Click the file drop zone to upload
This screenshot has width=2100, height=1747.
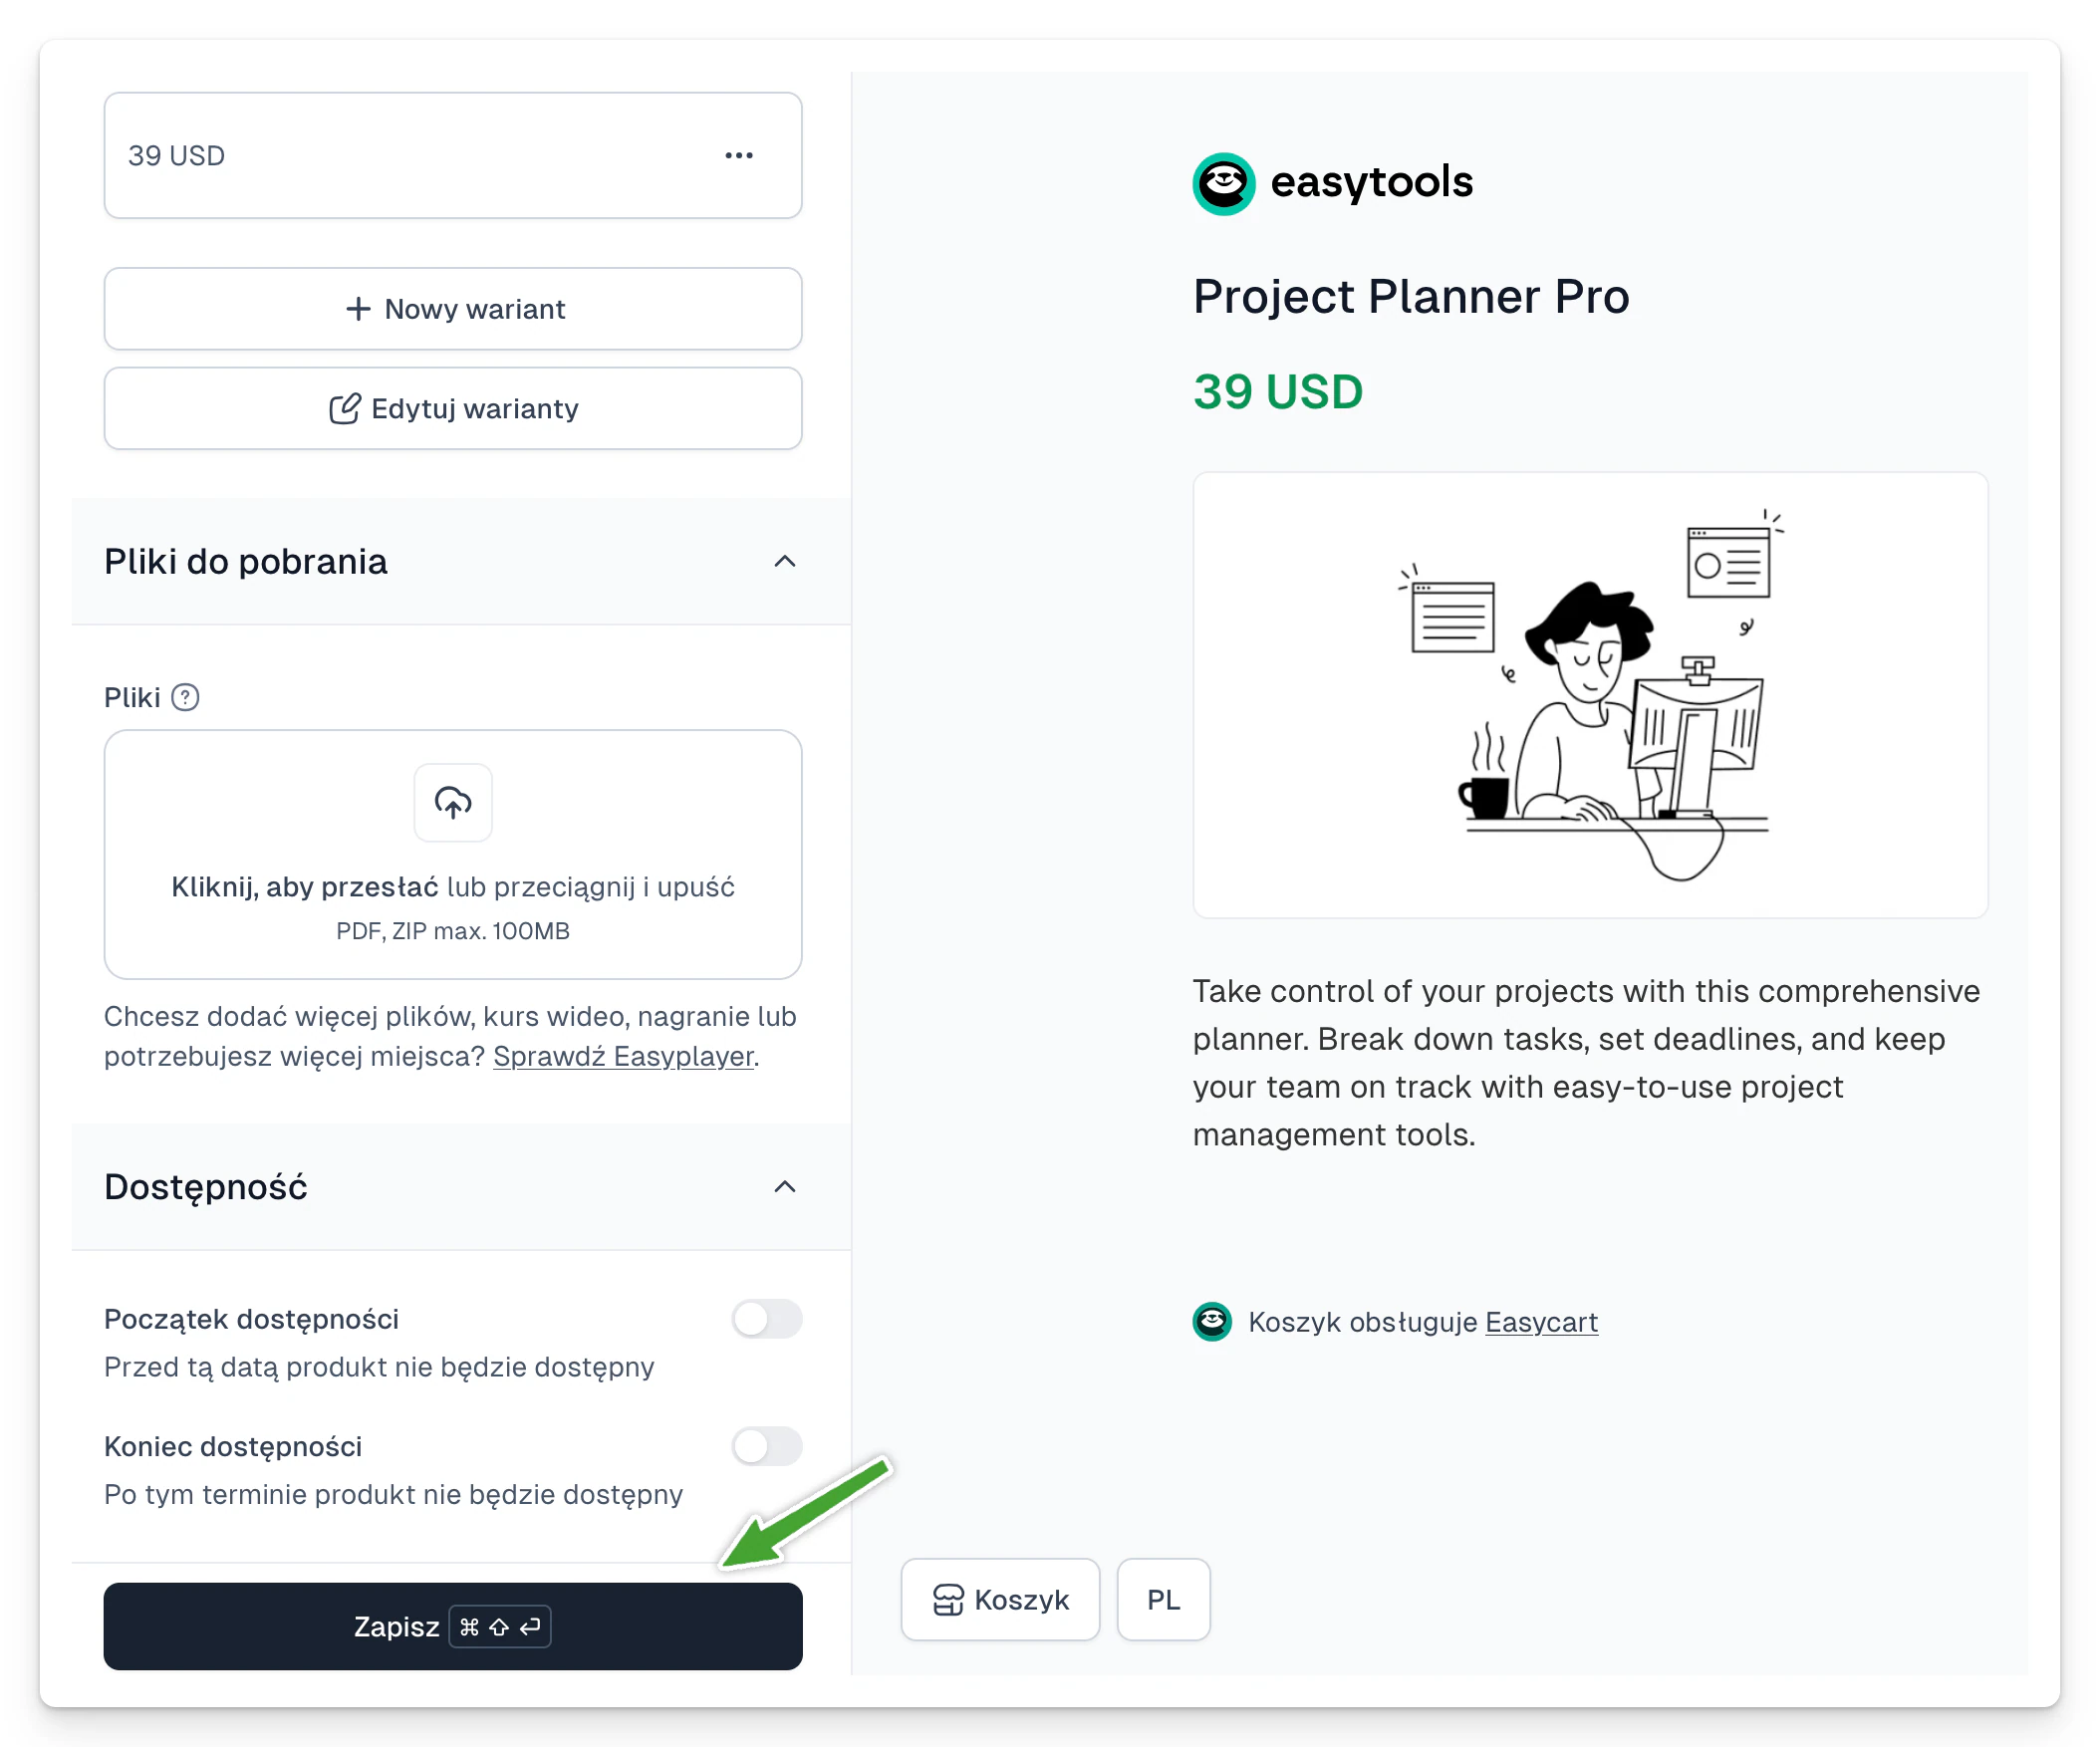pos(453,855)
